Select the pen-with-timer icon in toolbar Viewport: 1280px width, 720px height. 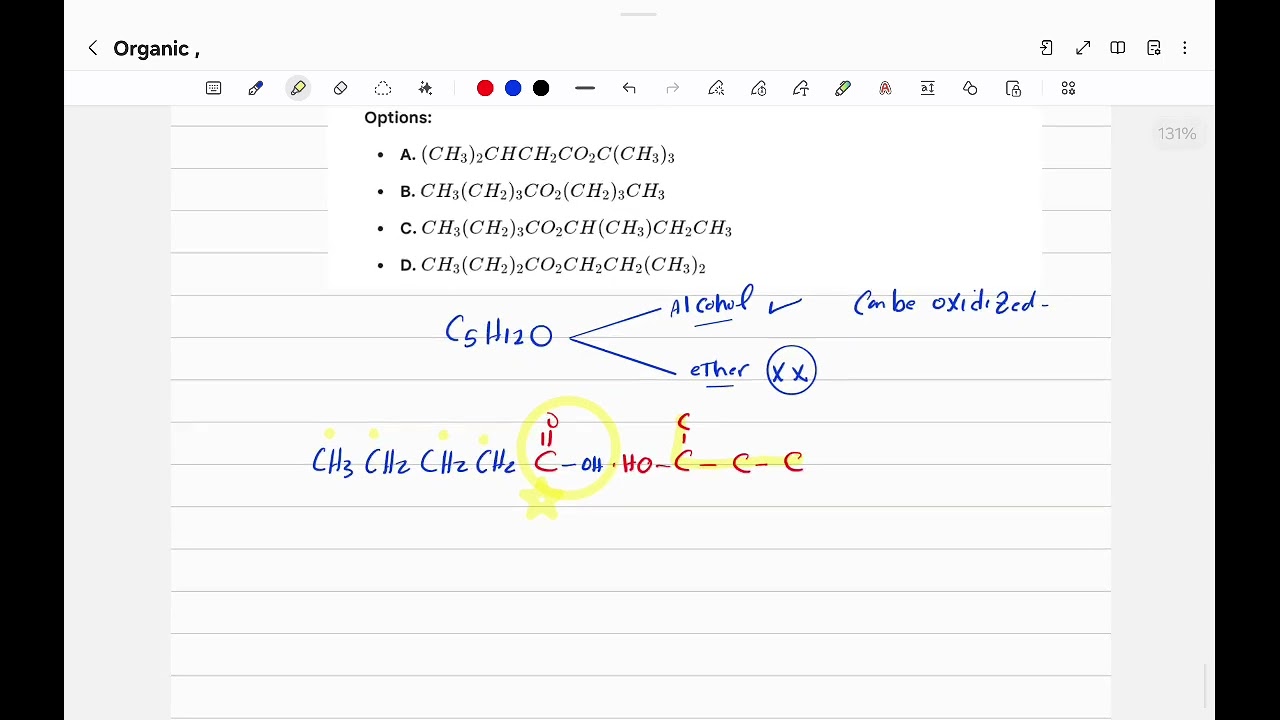759,88
